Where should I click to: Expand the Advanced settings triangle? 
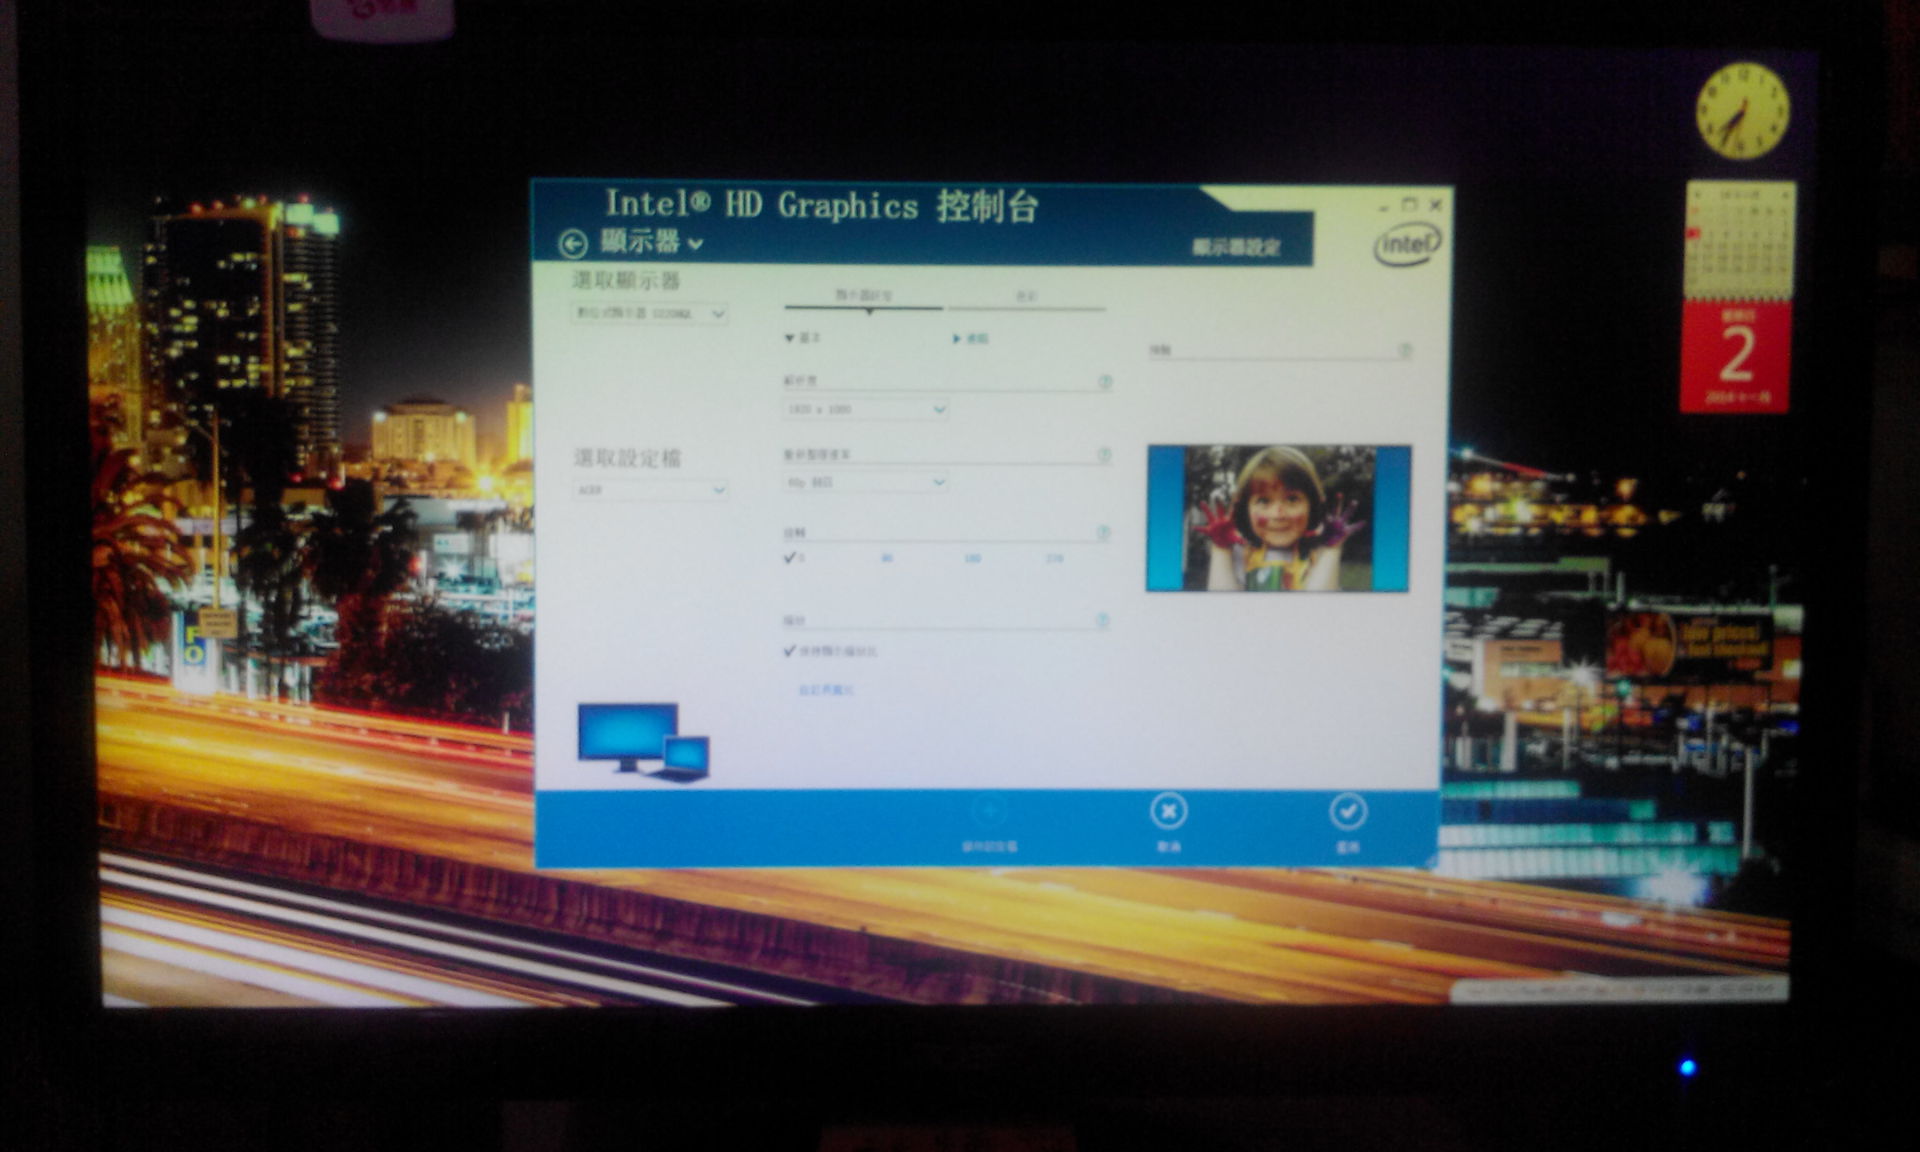[x=957, y=339]
